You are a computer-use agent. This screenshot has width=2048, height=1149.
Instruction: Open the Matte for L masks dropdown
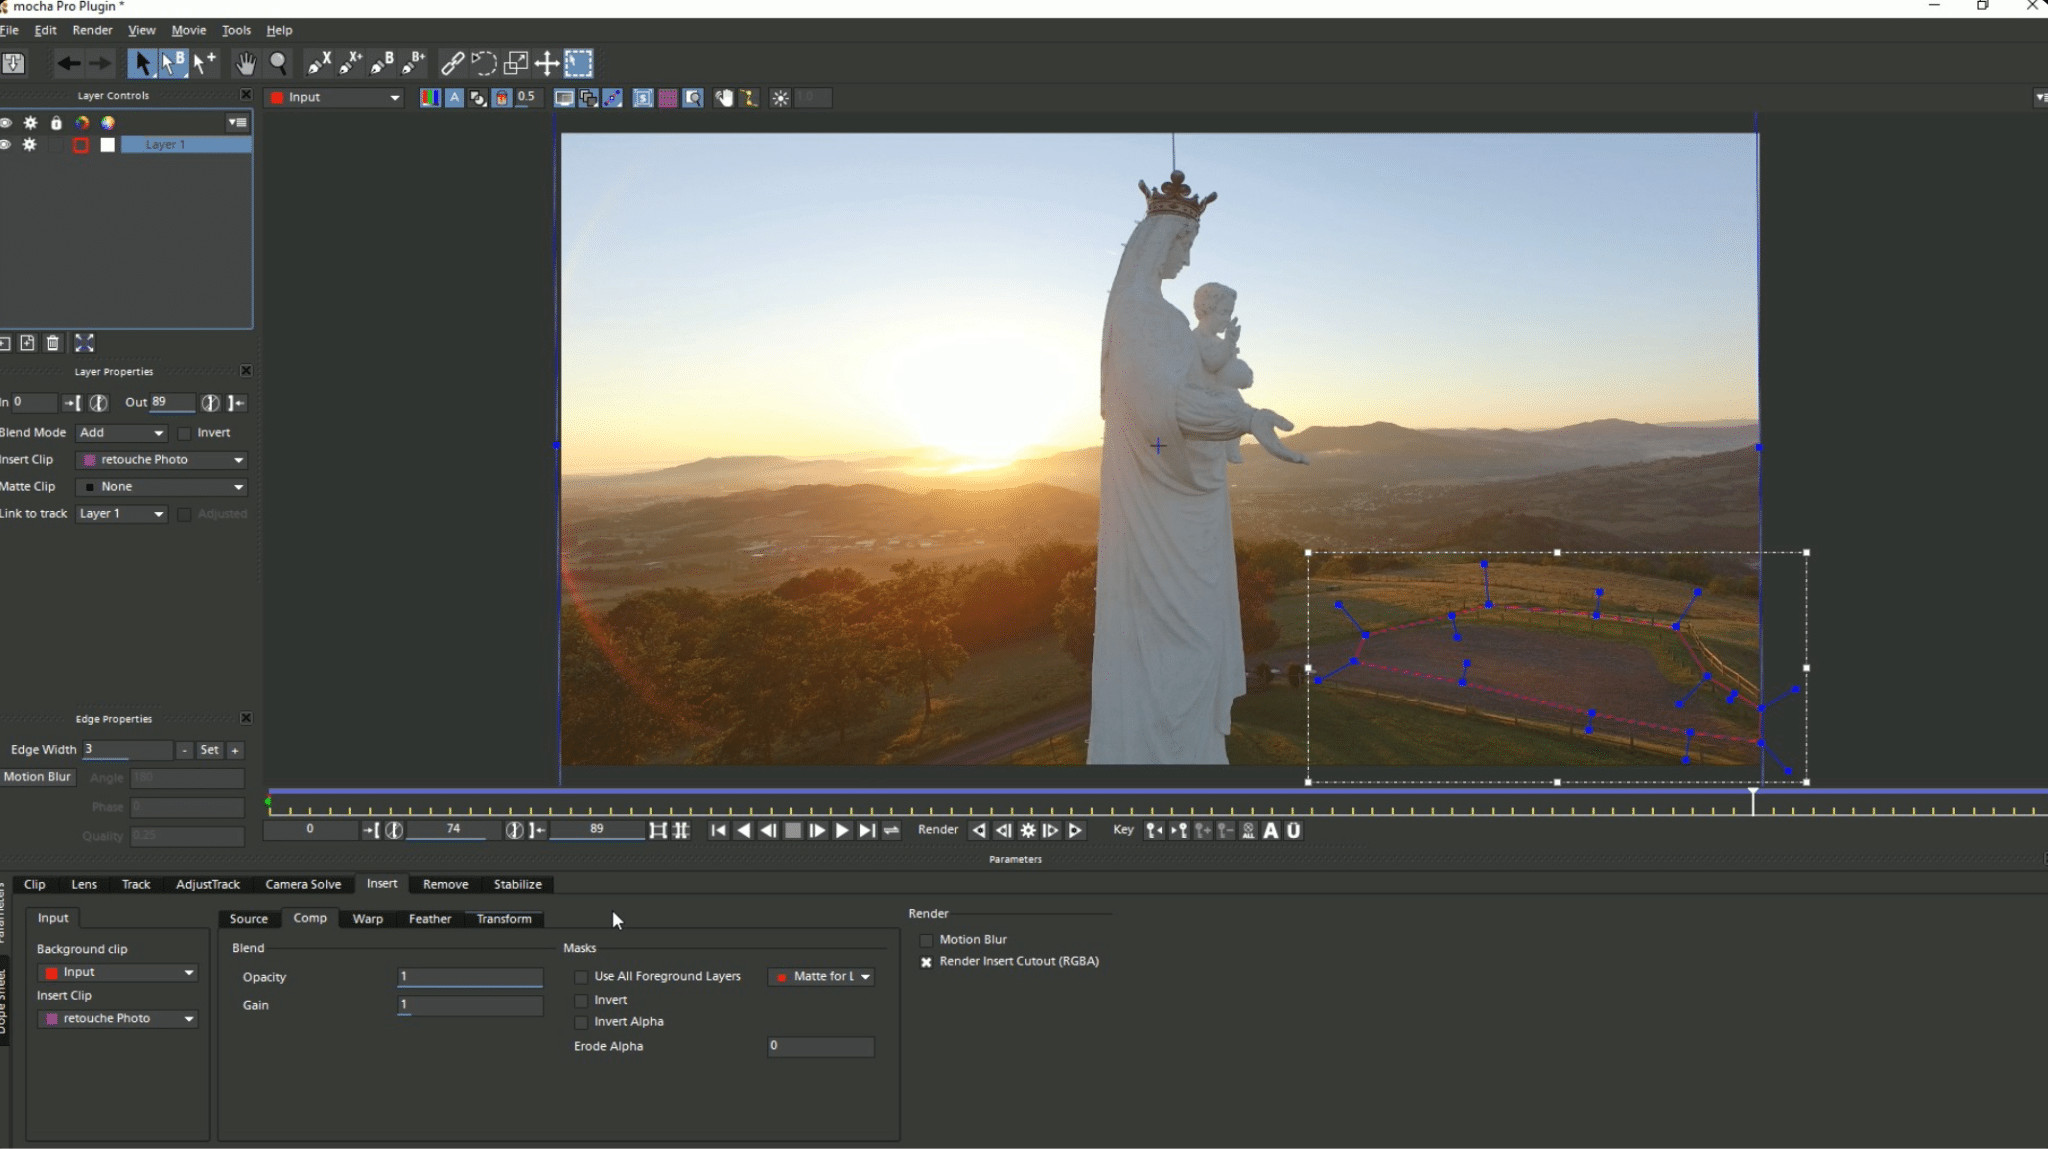(x=821, y=977)
